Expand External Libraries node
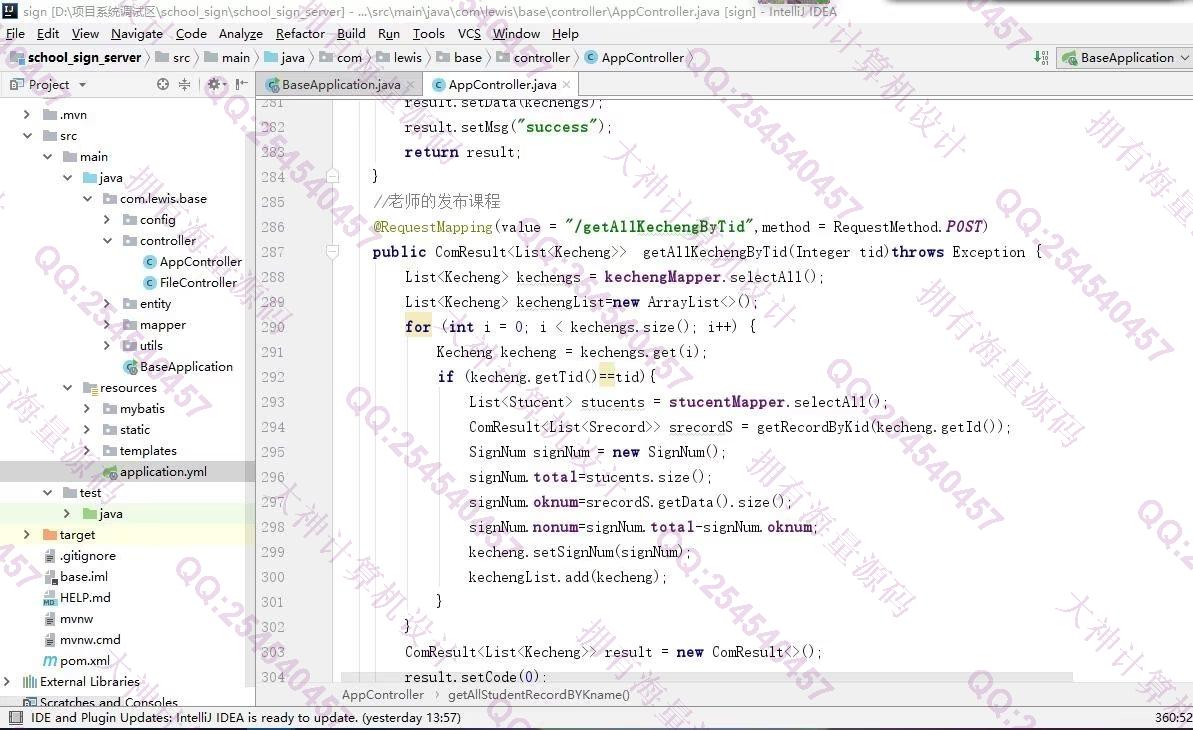The height and width of the screenshot is (730, 1193). point(7,681)
